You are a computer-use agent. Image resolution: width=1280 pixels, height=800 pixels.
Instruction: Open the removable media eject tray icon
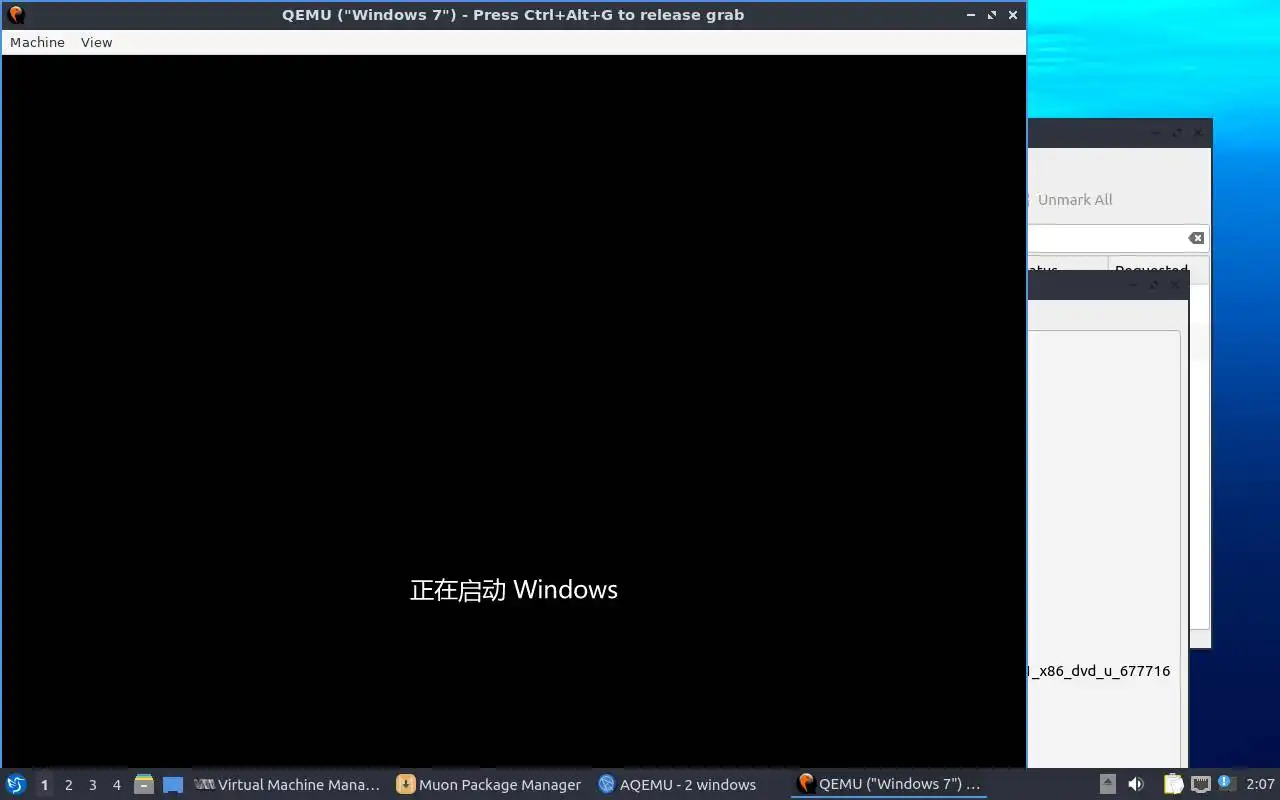[1108, 784]
